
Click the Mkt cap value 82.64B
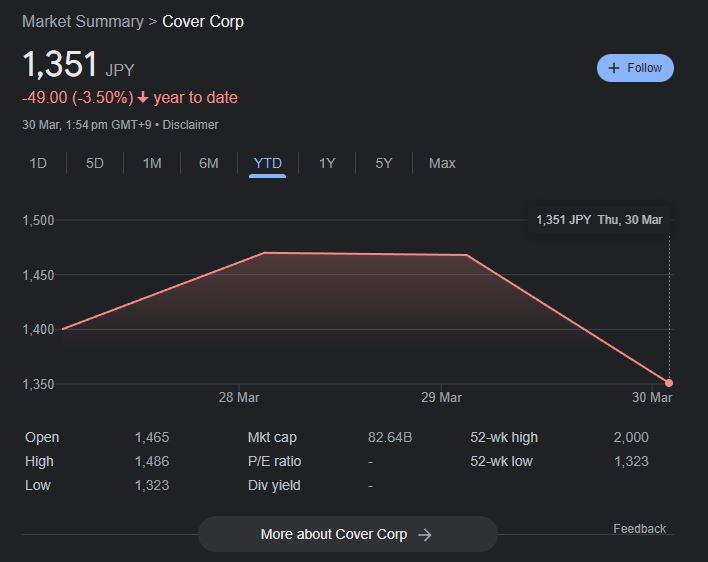pos(390,437)
